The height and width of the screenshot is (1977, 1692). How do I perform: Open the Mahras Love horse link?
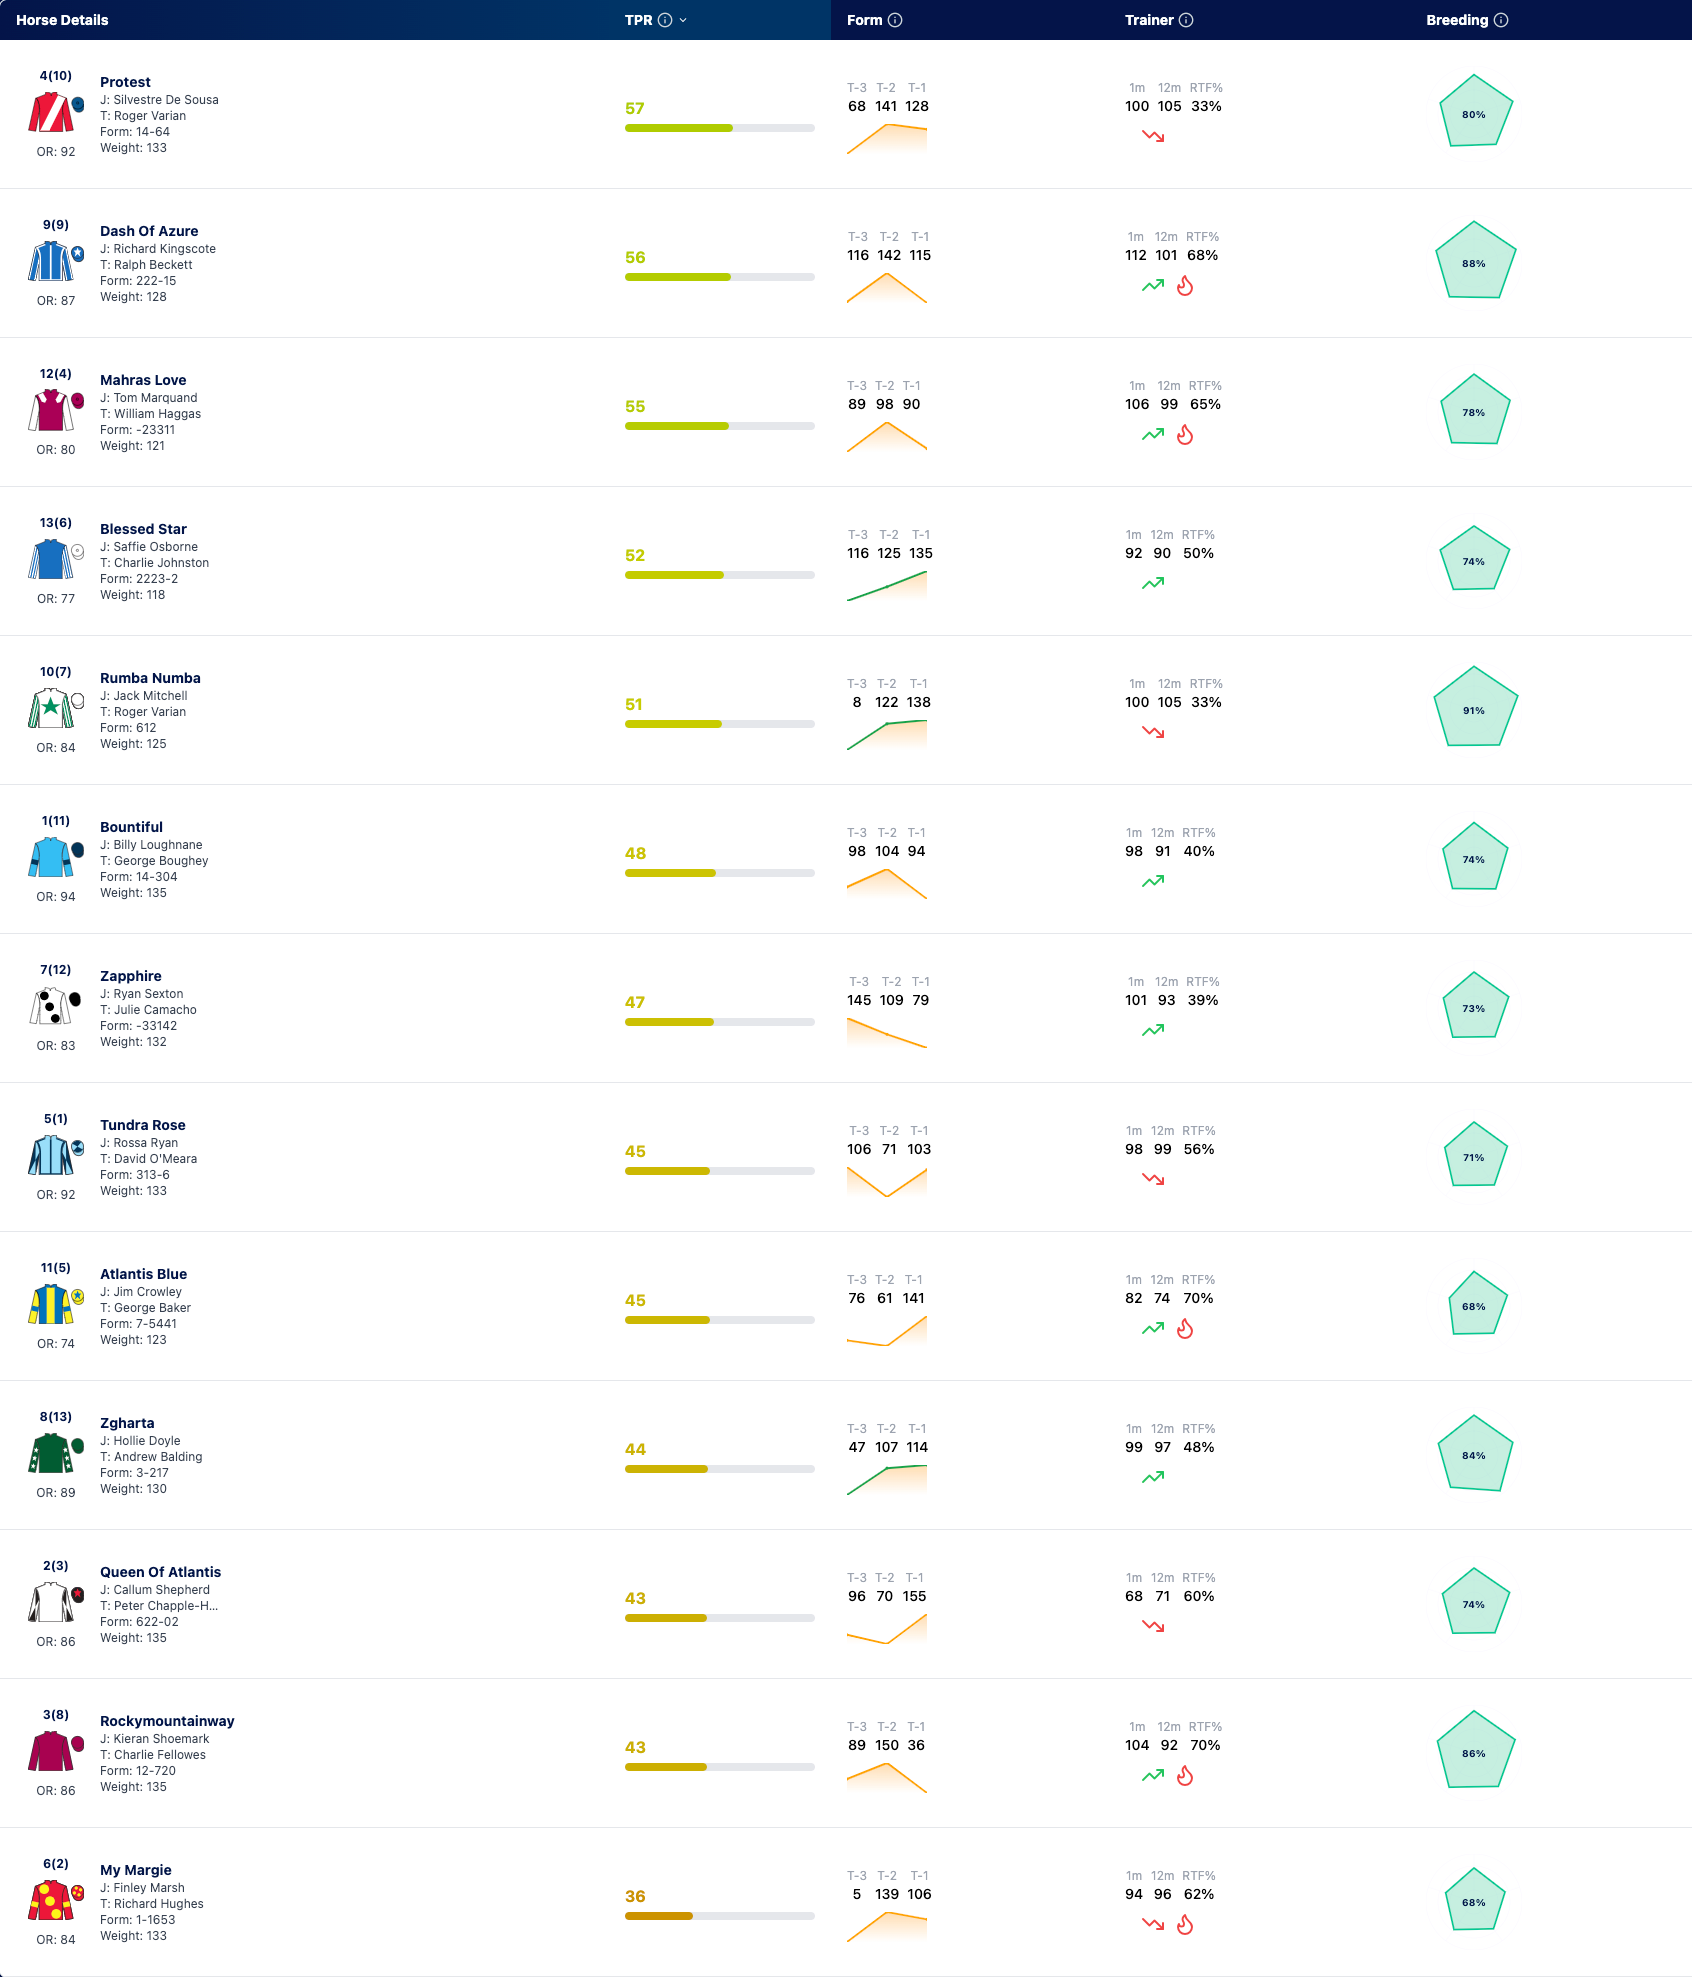click(x=143, y=380)
